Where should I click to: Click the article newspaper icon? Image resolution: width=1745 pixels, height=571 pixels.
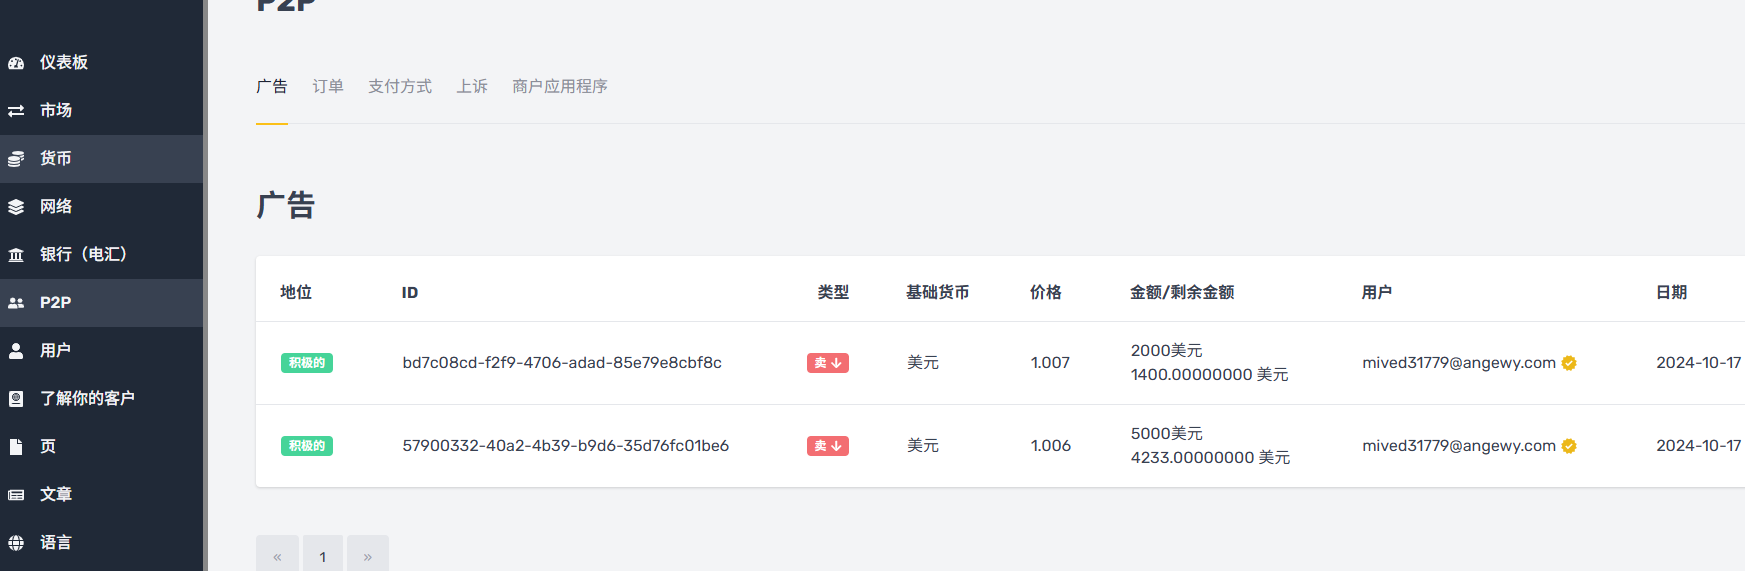(16, 495)
